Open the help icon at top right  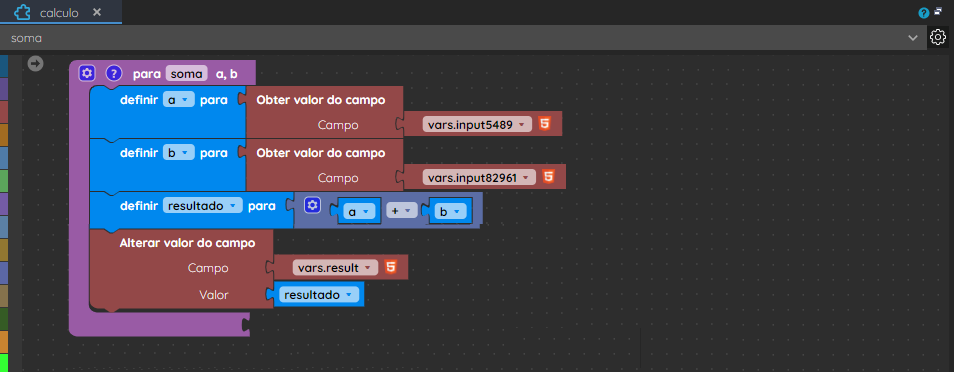click(x=924, y=13)
